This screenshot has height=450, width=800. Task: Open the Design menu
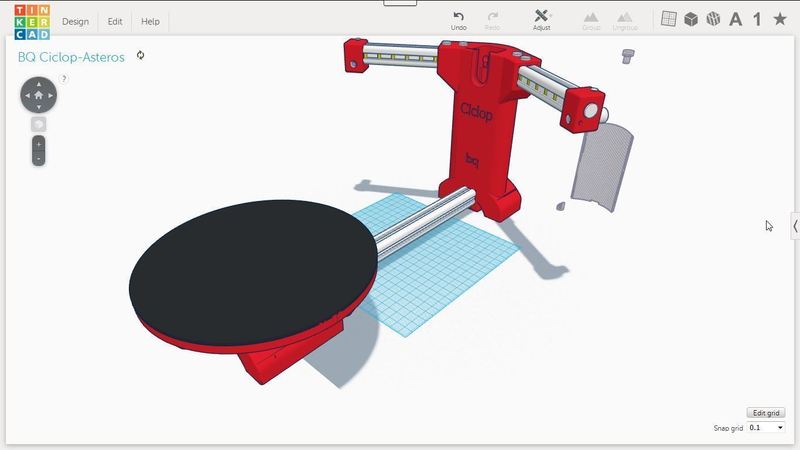[76, 21]
